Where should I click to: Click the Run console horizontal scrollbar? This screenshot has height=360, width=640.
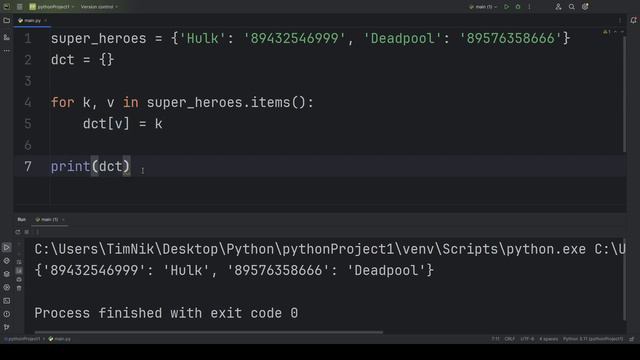tap(209, 332)
